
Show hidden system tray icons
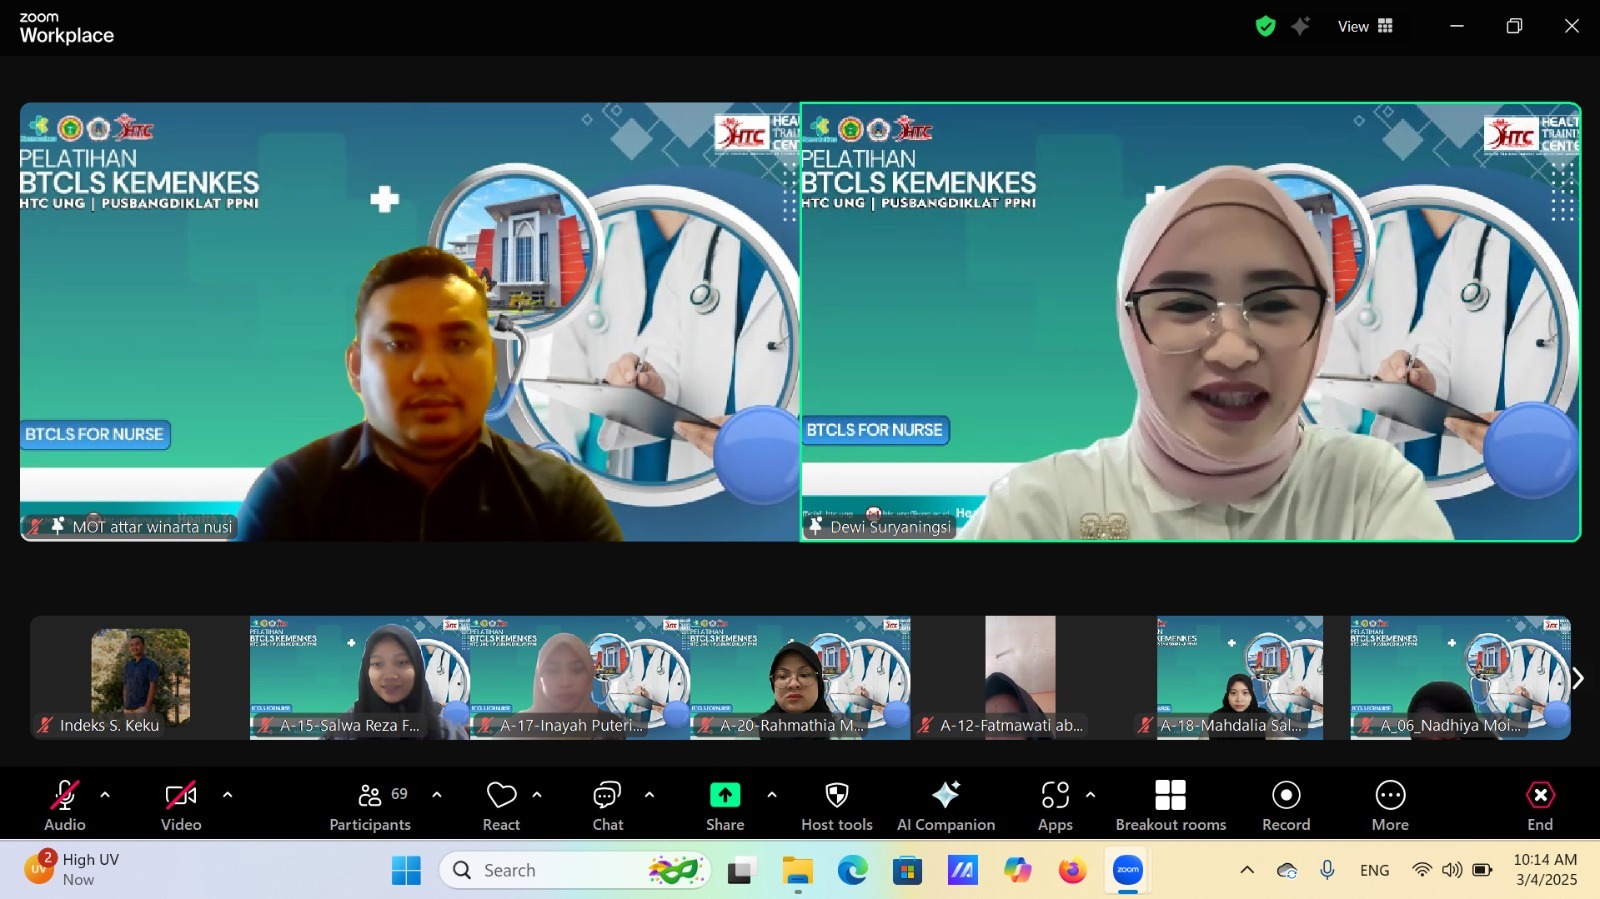[x=1247, y=870]
